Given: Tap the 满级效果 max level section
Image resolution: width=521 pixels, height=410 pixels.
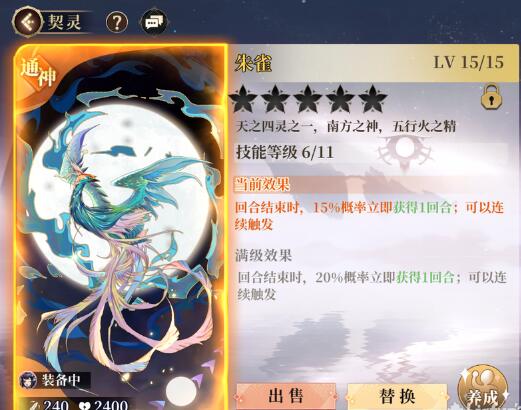Looking at the screenshot, I should tap(263, 256).
